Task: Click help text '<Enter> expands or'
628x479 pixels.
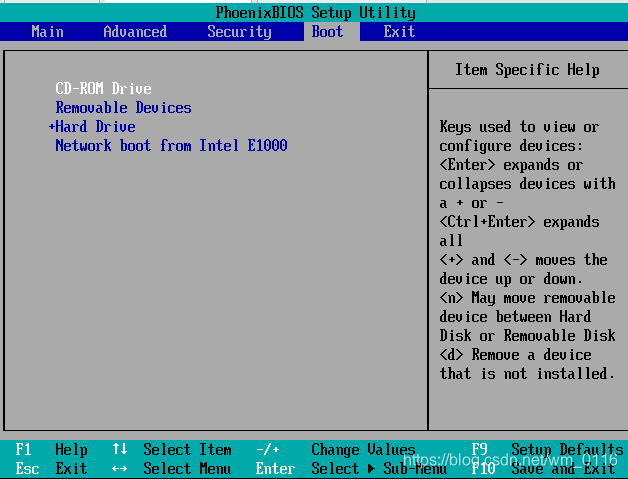Action: (511, 165)
